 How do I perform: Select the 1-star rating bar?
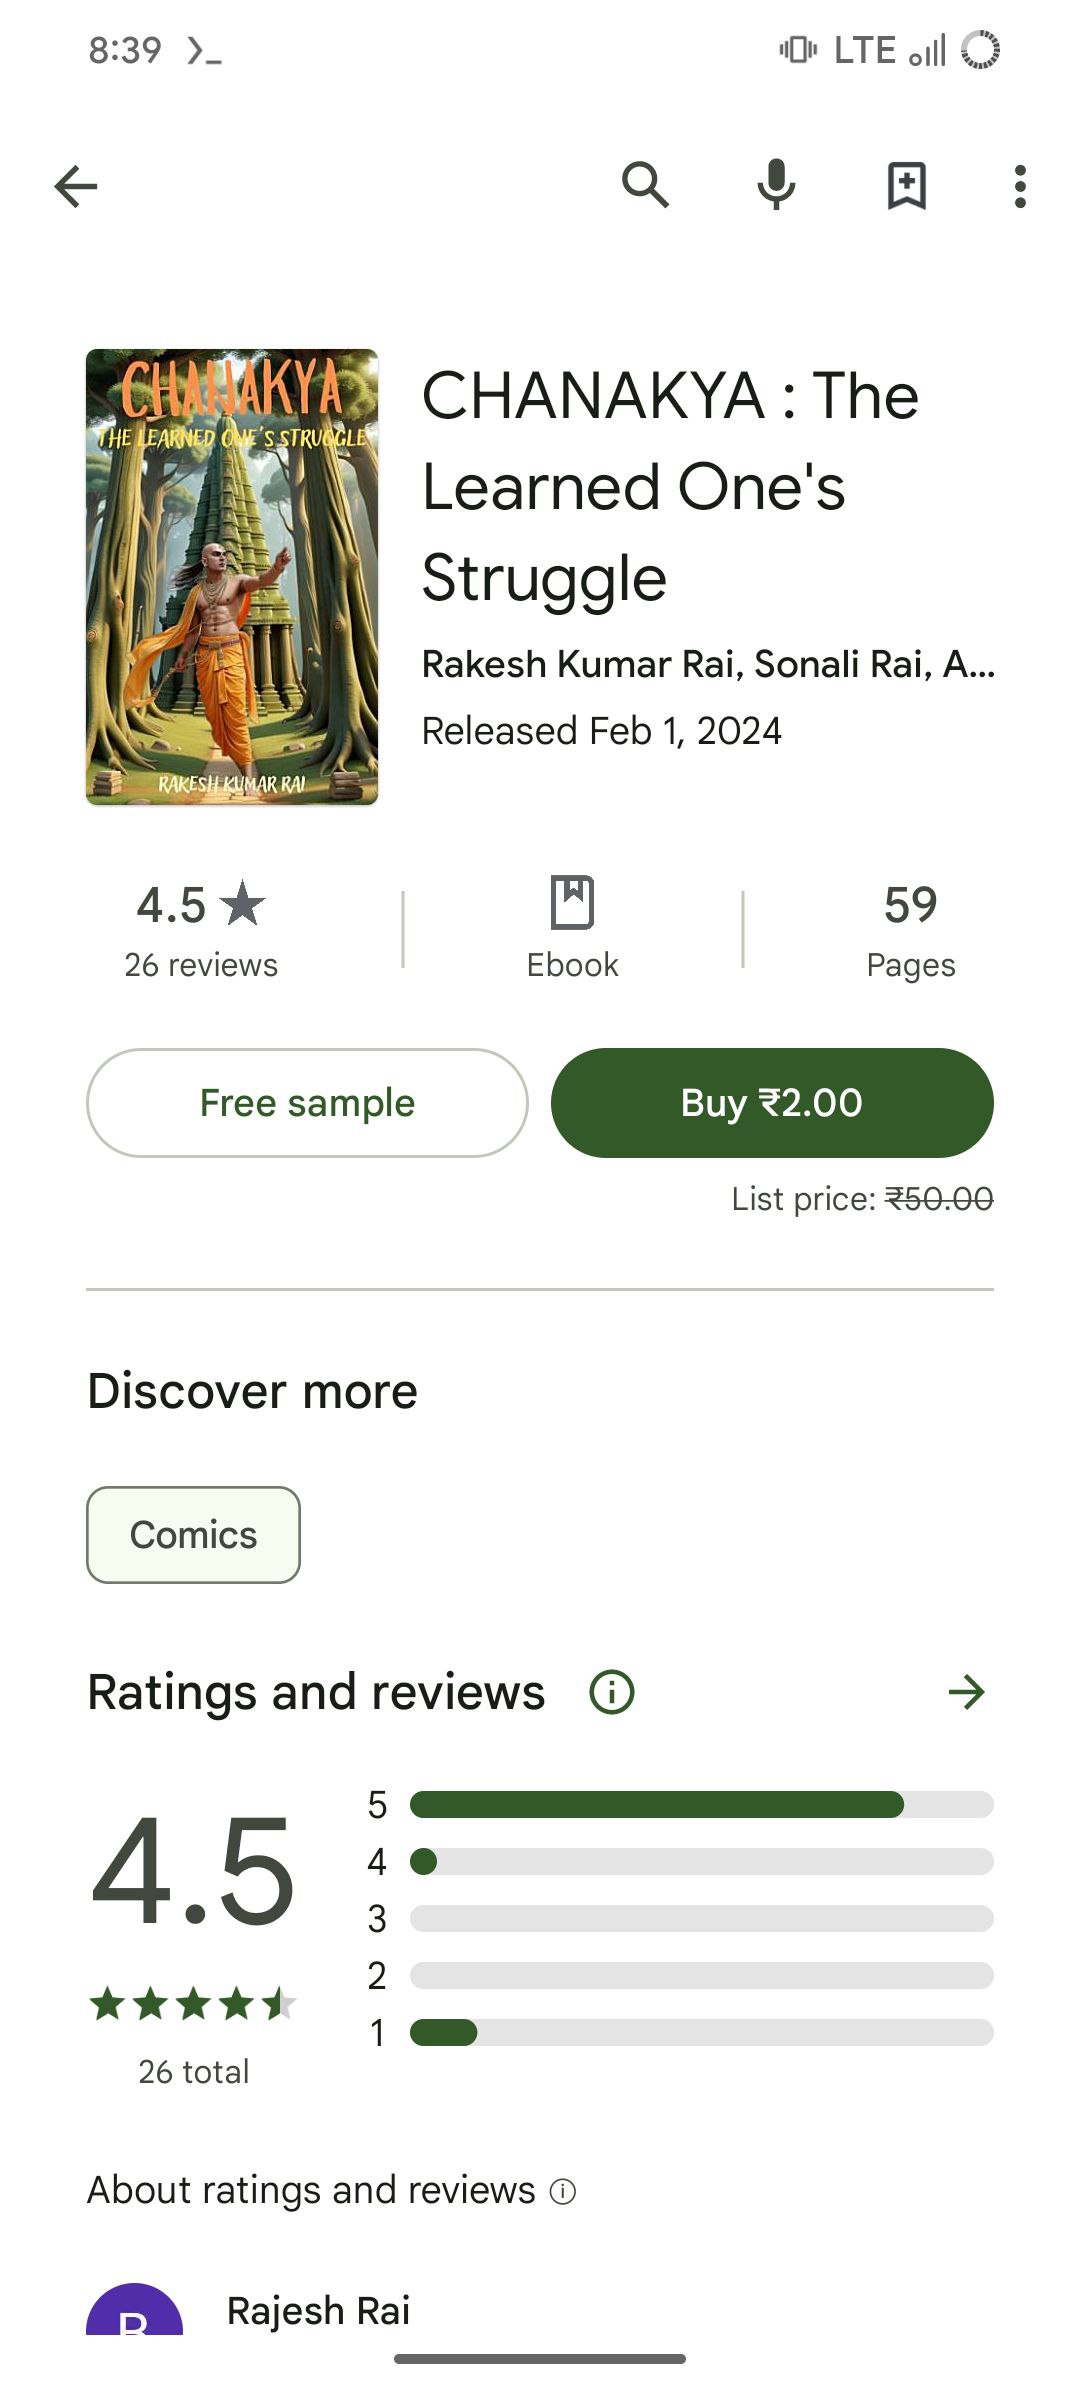click(702, 2033)
